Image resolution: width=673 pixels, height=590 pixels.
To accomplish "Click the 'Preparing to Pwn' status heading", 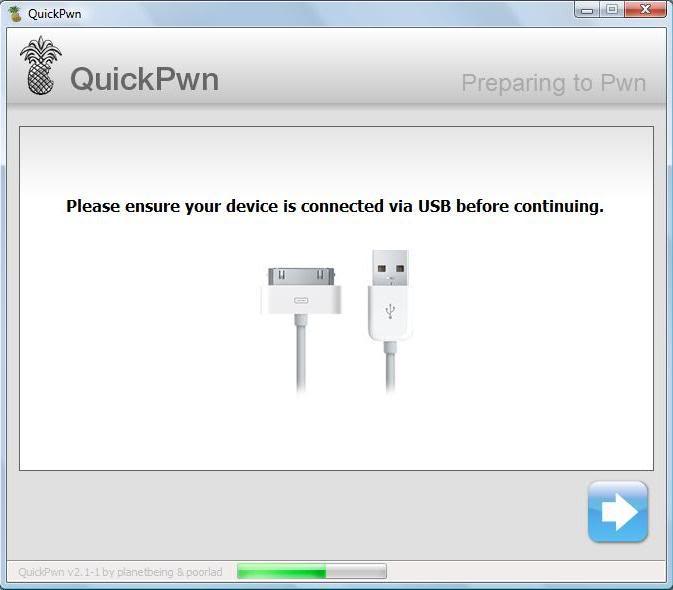I will [x=554, y=83].
